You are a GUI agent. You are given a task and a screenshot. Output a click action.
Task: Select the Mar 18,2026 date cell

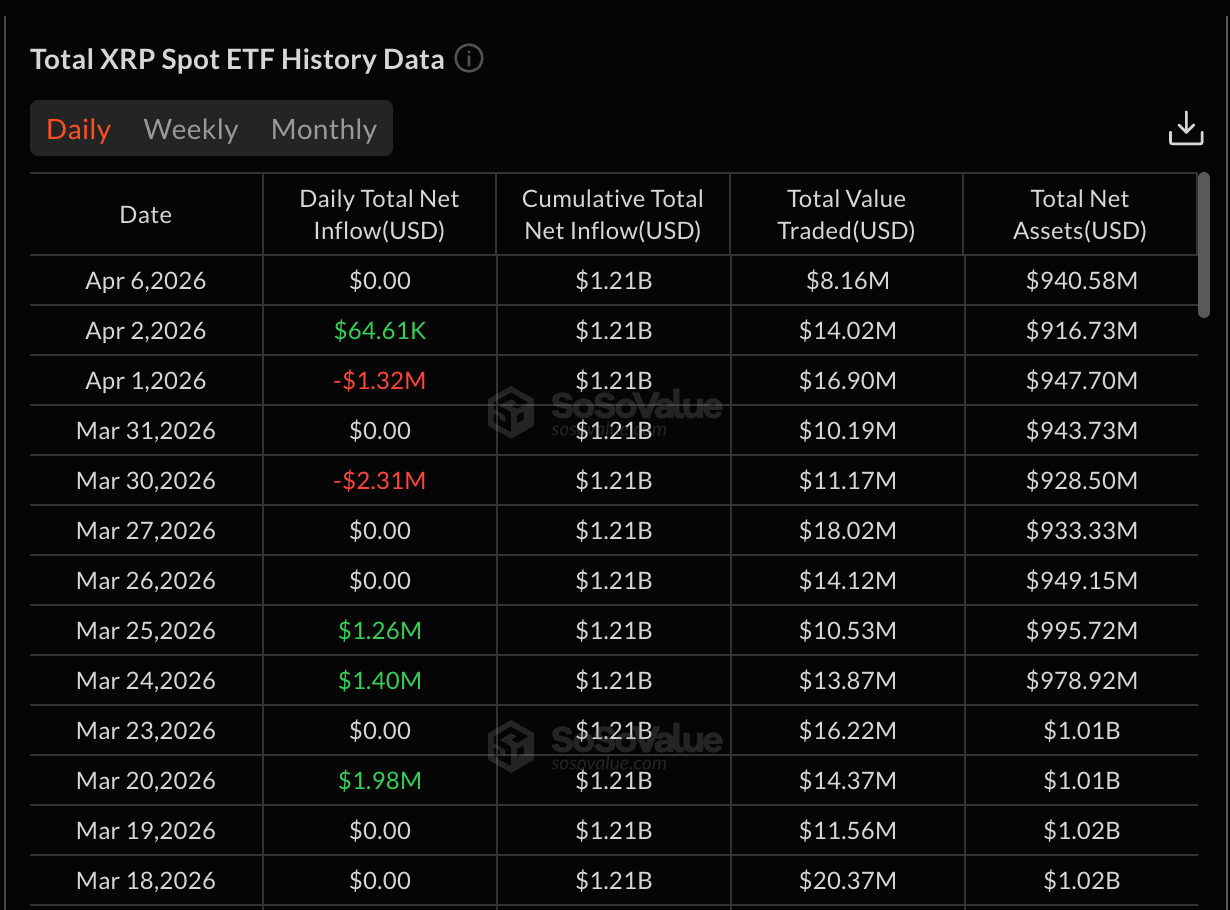click(x=146, y=881)
